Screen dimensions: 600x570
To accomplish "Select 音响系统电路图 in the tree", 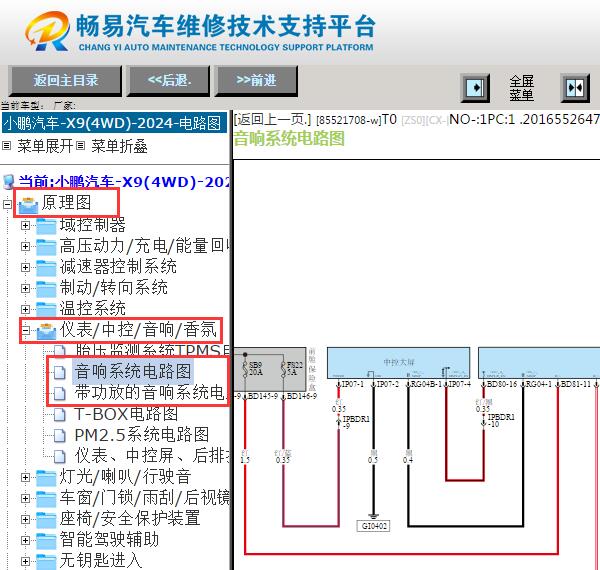I will coord(133,371).
